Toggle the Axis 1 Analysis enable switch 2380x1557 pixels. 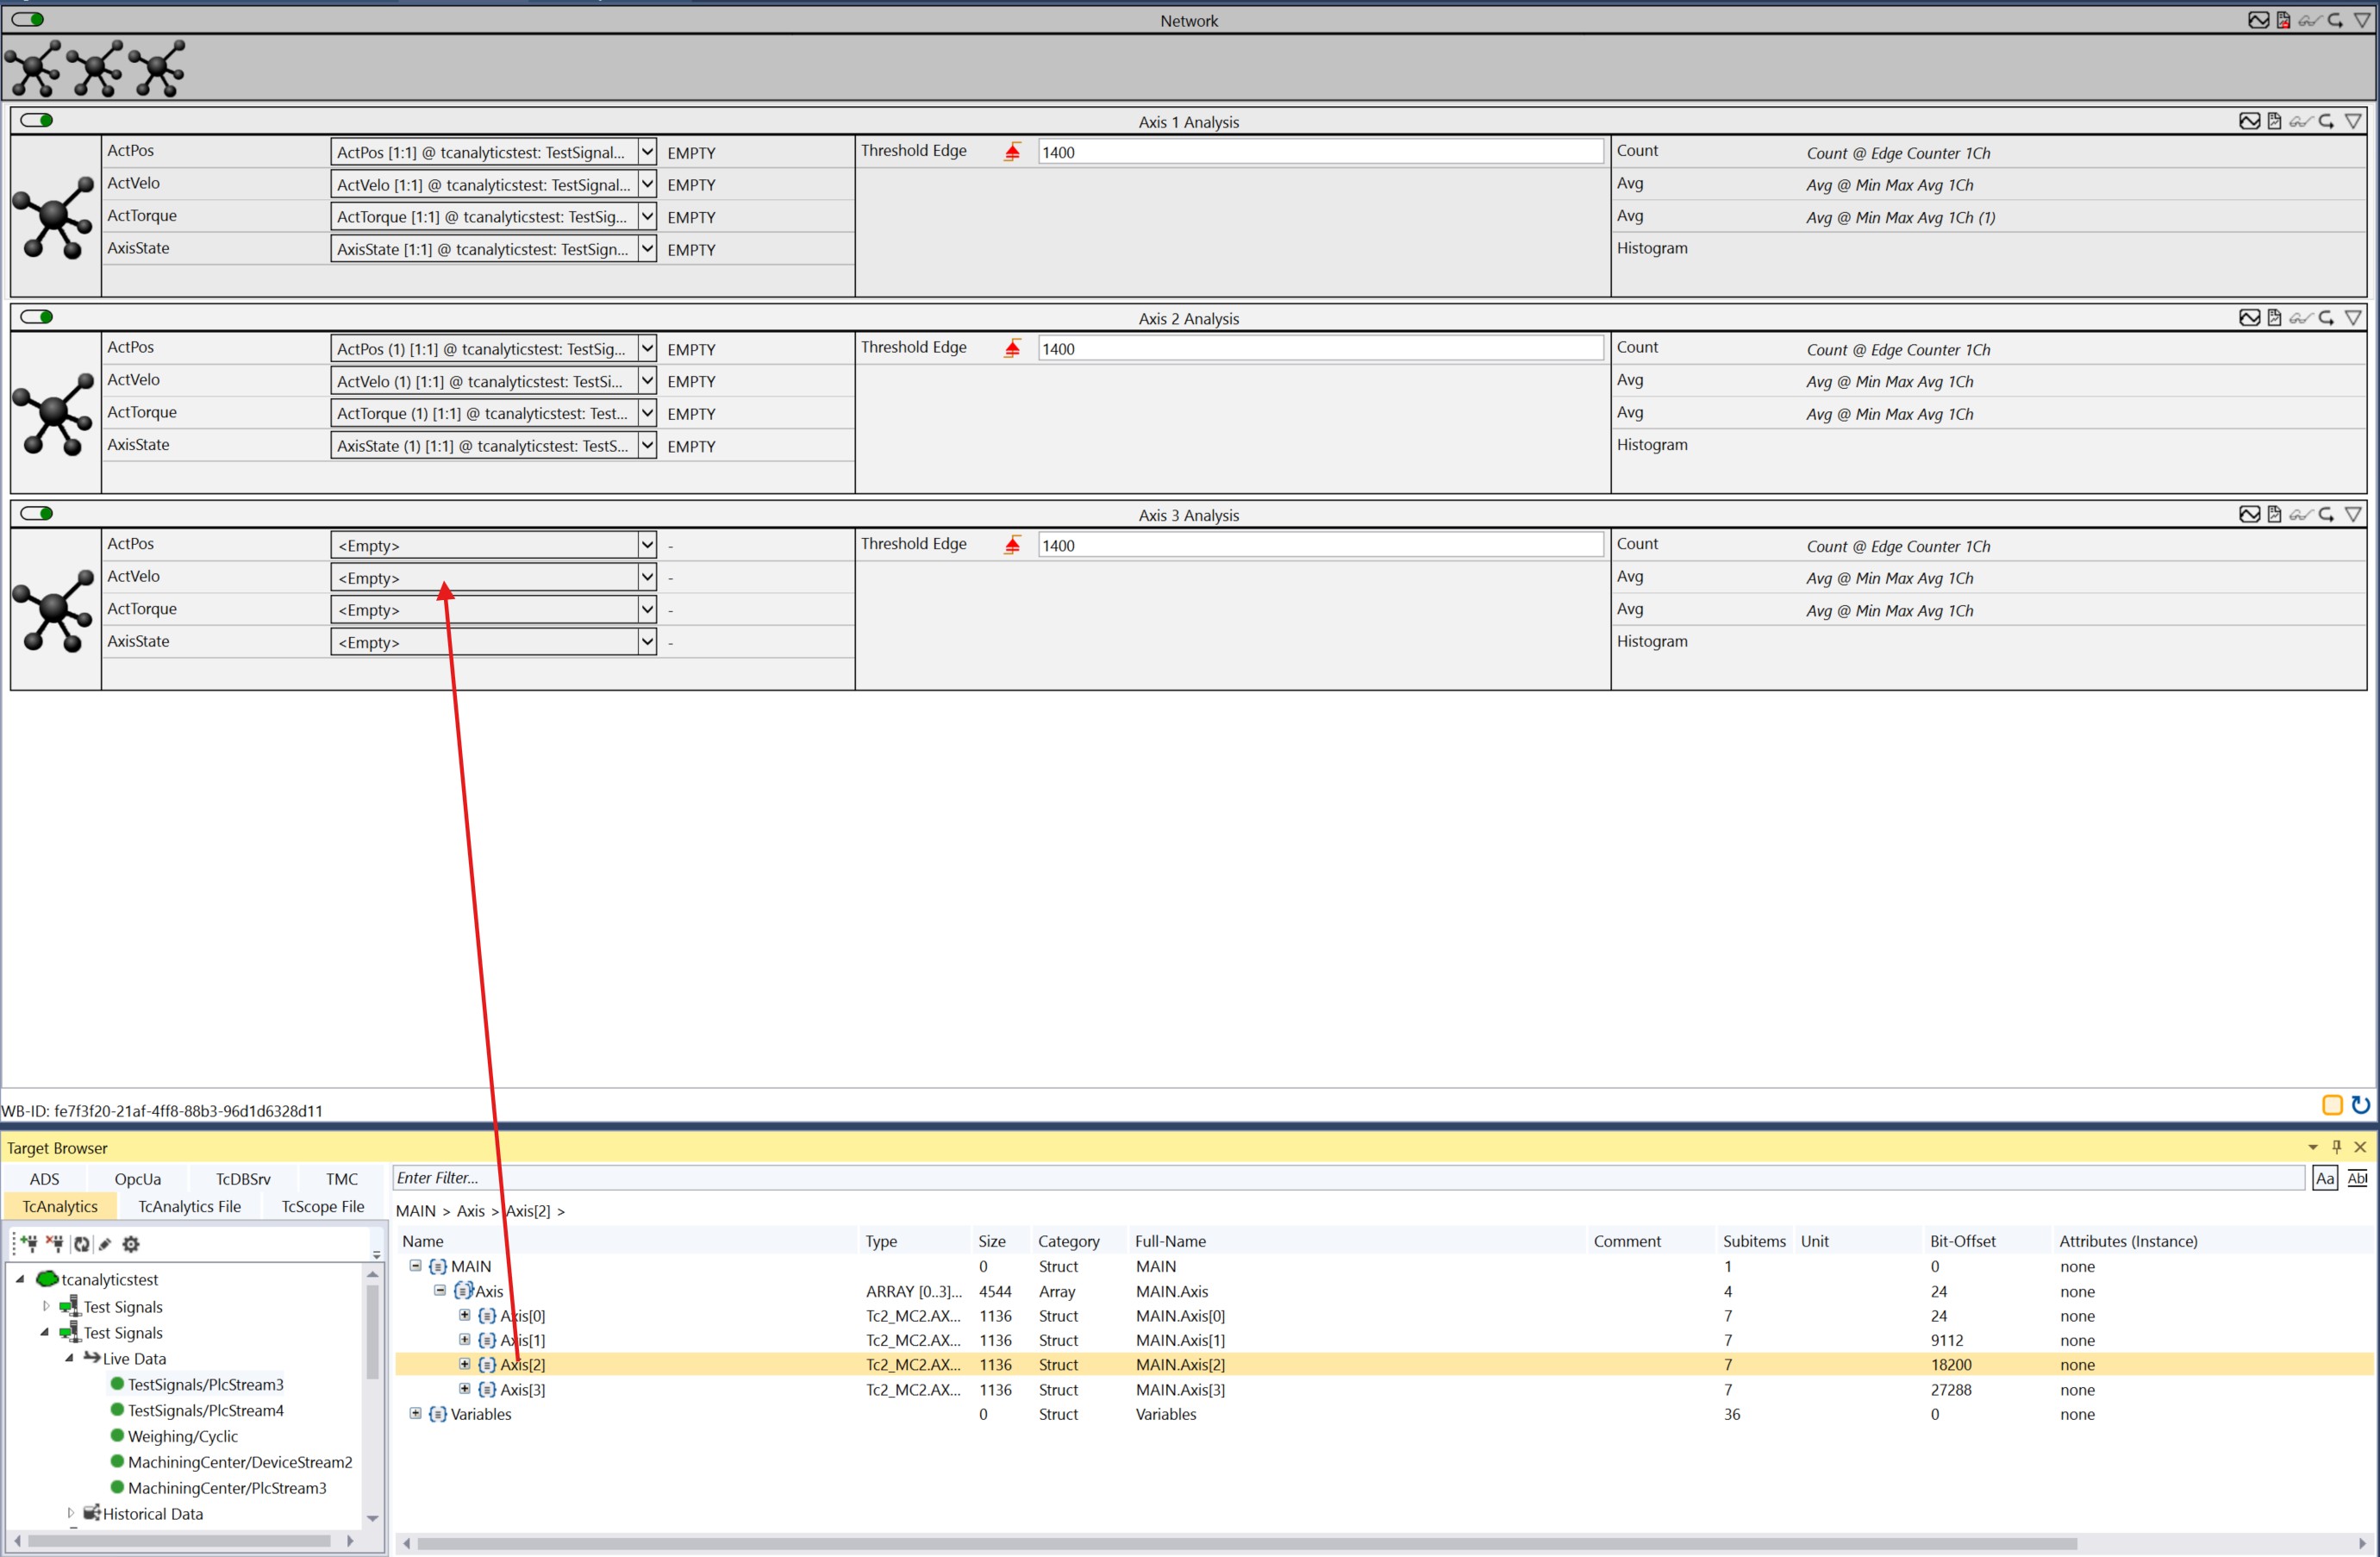(x=37, y=120)
